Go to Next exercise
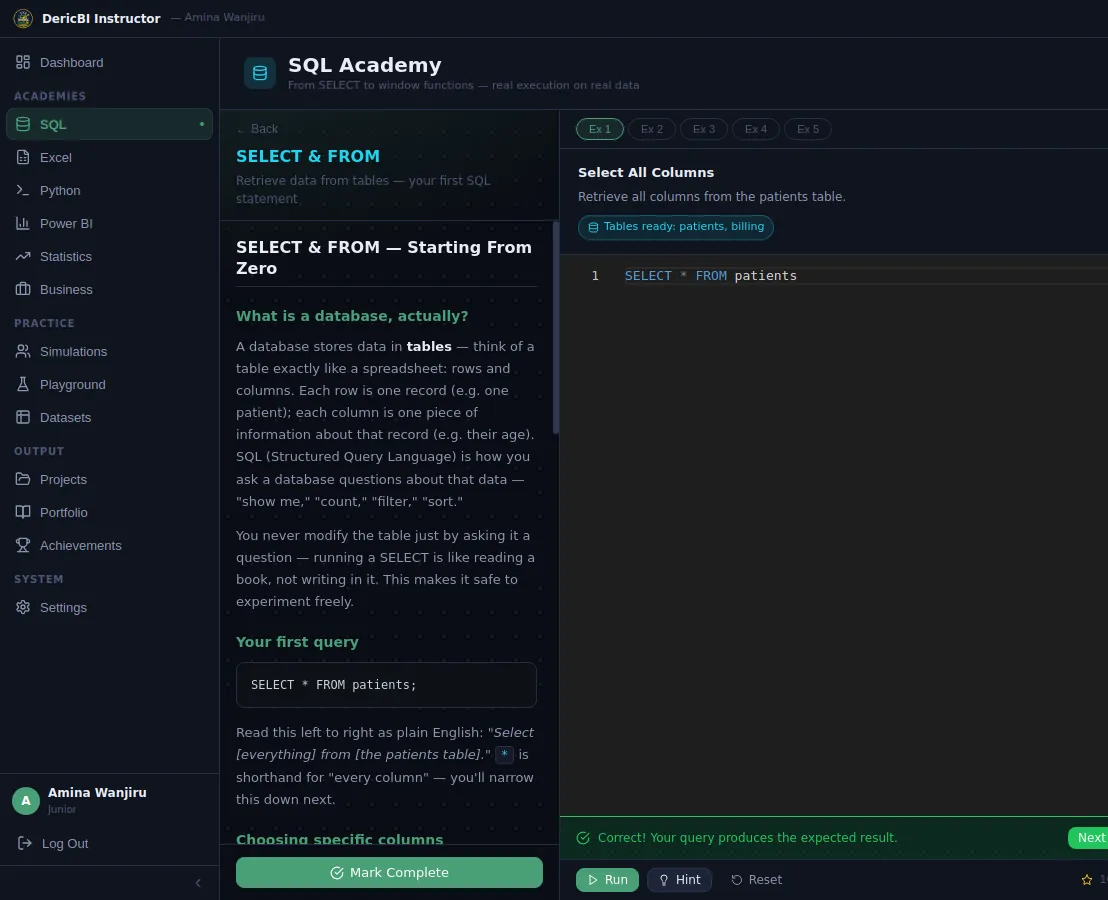This screenshot has width=1108, height=900. [x=1088, y=838]
